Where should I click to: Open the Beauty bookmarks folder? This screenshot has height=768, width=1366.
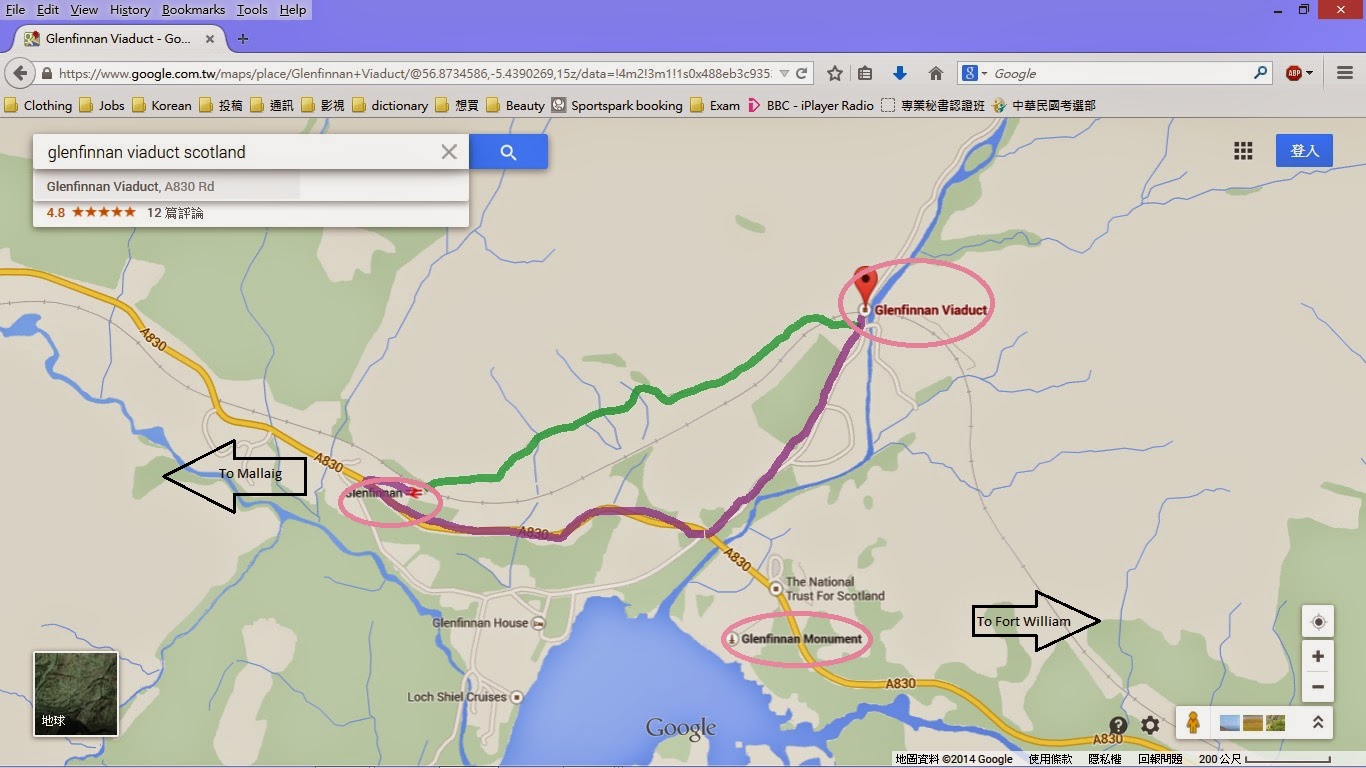tap(516, 105)
